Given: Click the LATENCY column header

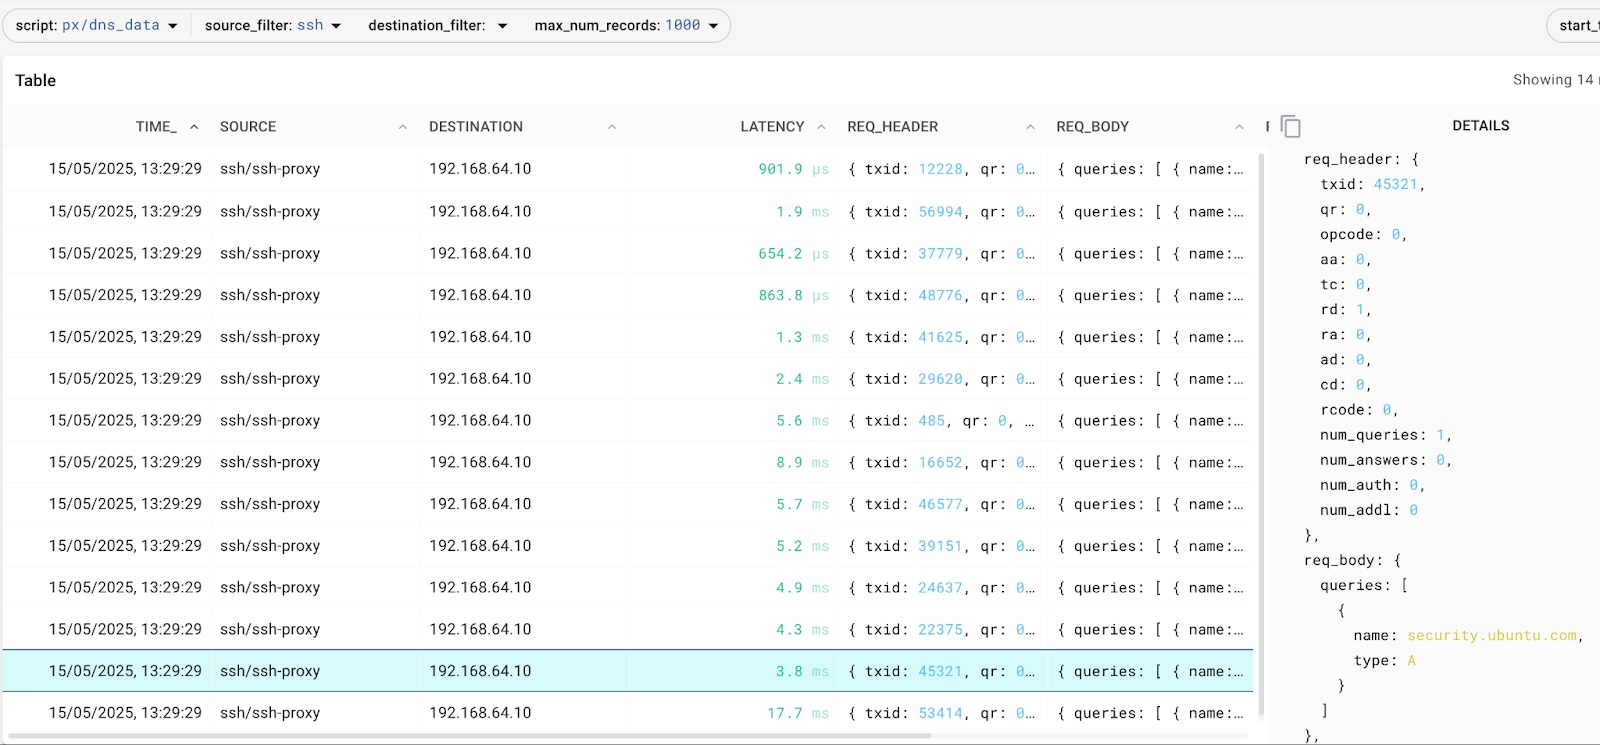Looking at the screenshot, I should click(772, 127).
